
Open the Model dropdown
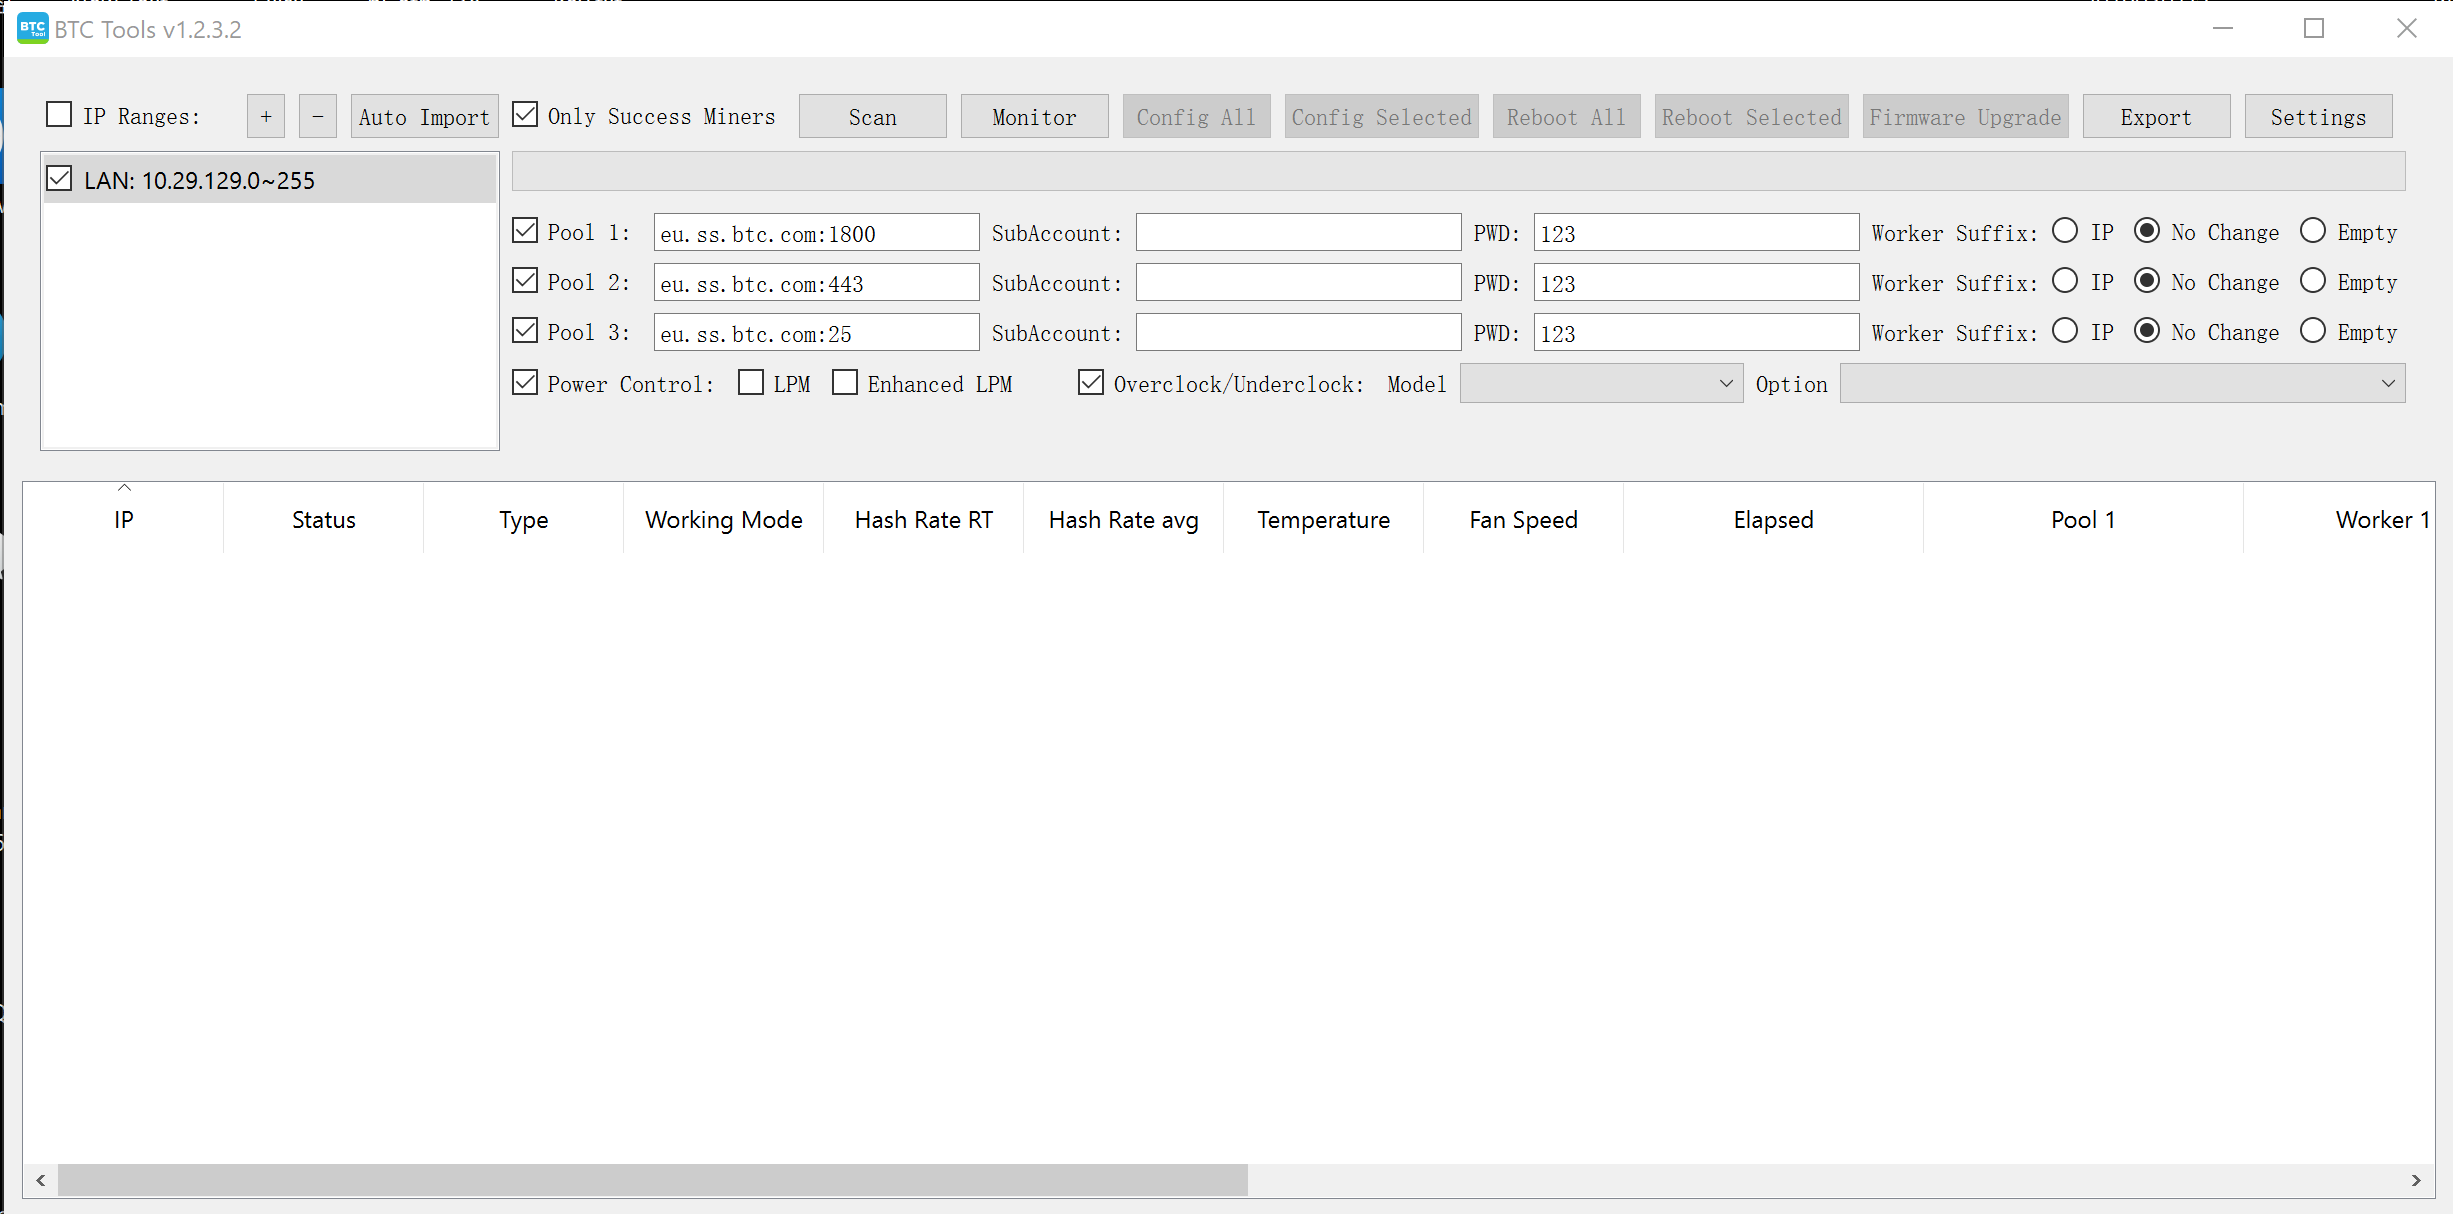tap(1600, 383)
